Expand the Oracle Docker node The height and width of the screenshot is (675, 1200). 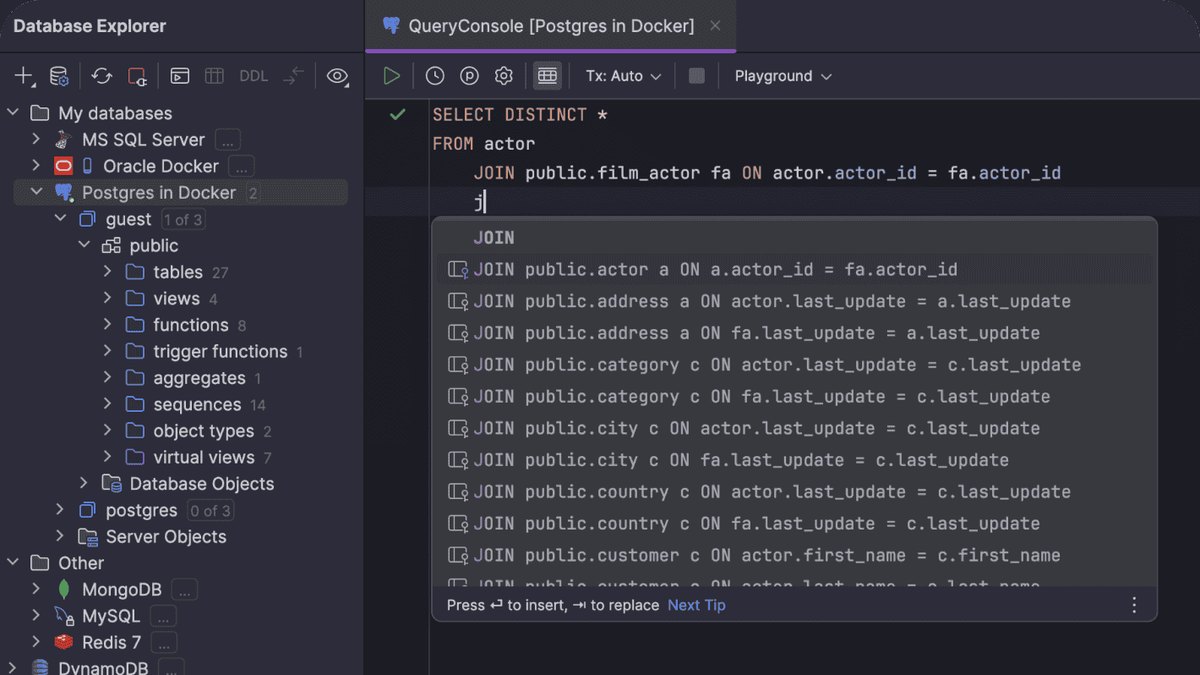tap(37, 166)
